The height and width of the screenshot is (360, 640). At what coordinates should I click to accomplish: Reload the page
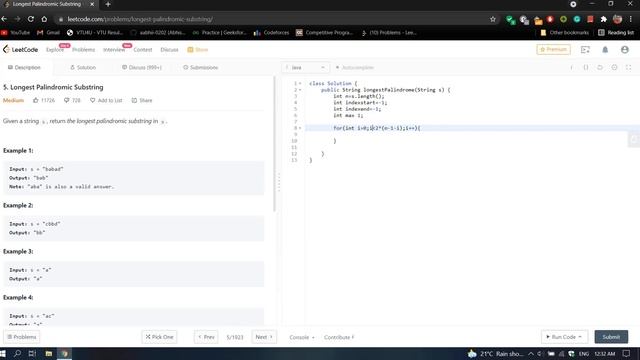pos(31,19)
